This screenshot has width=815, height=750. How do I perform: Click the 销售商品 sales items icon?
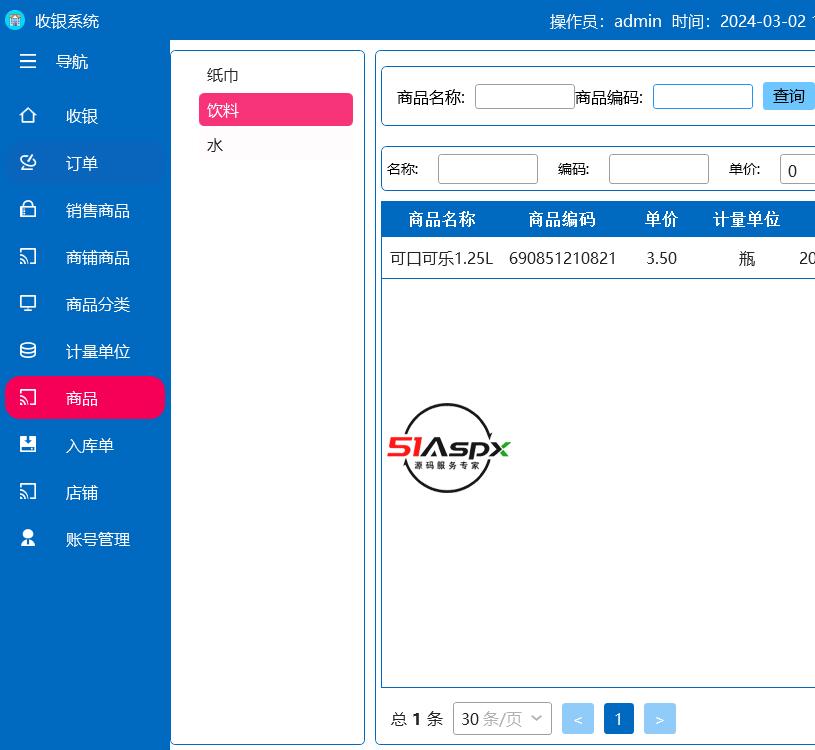27,210
